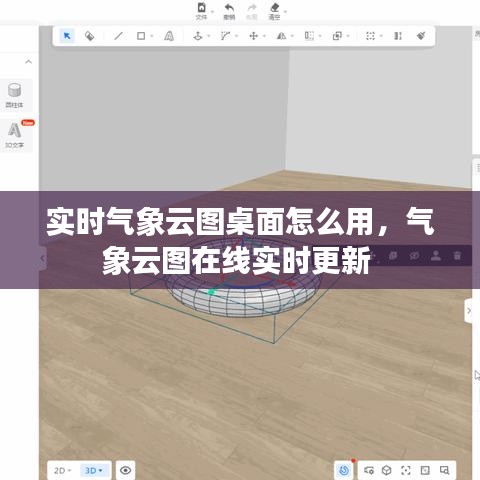
Task: Open the mirror tool dropdown arrow
Action: (292, 36)
